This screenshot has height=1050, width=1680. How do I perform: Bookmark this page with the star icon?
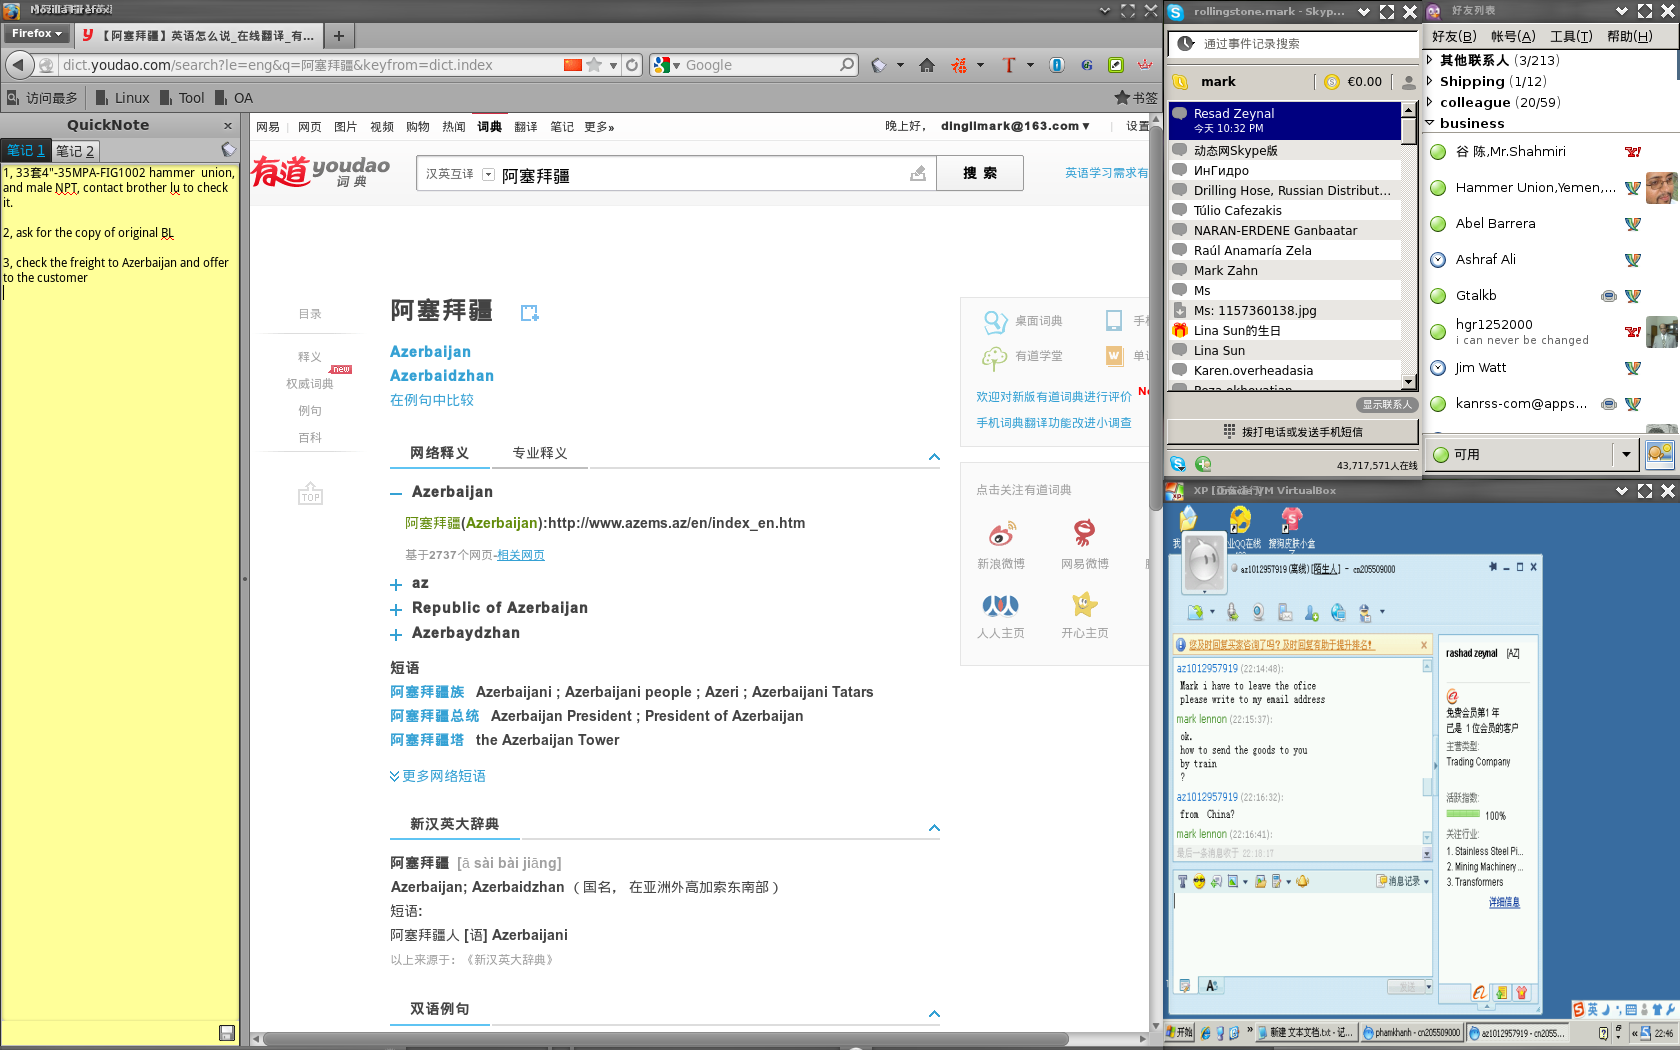tap(594, 65)
